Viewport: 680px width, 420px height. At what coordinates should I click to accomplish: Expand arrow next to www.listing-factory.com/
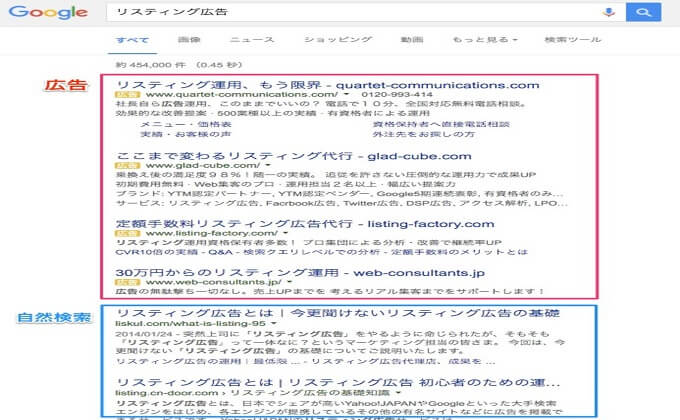[285, 233]
